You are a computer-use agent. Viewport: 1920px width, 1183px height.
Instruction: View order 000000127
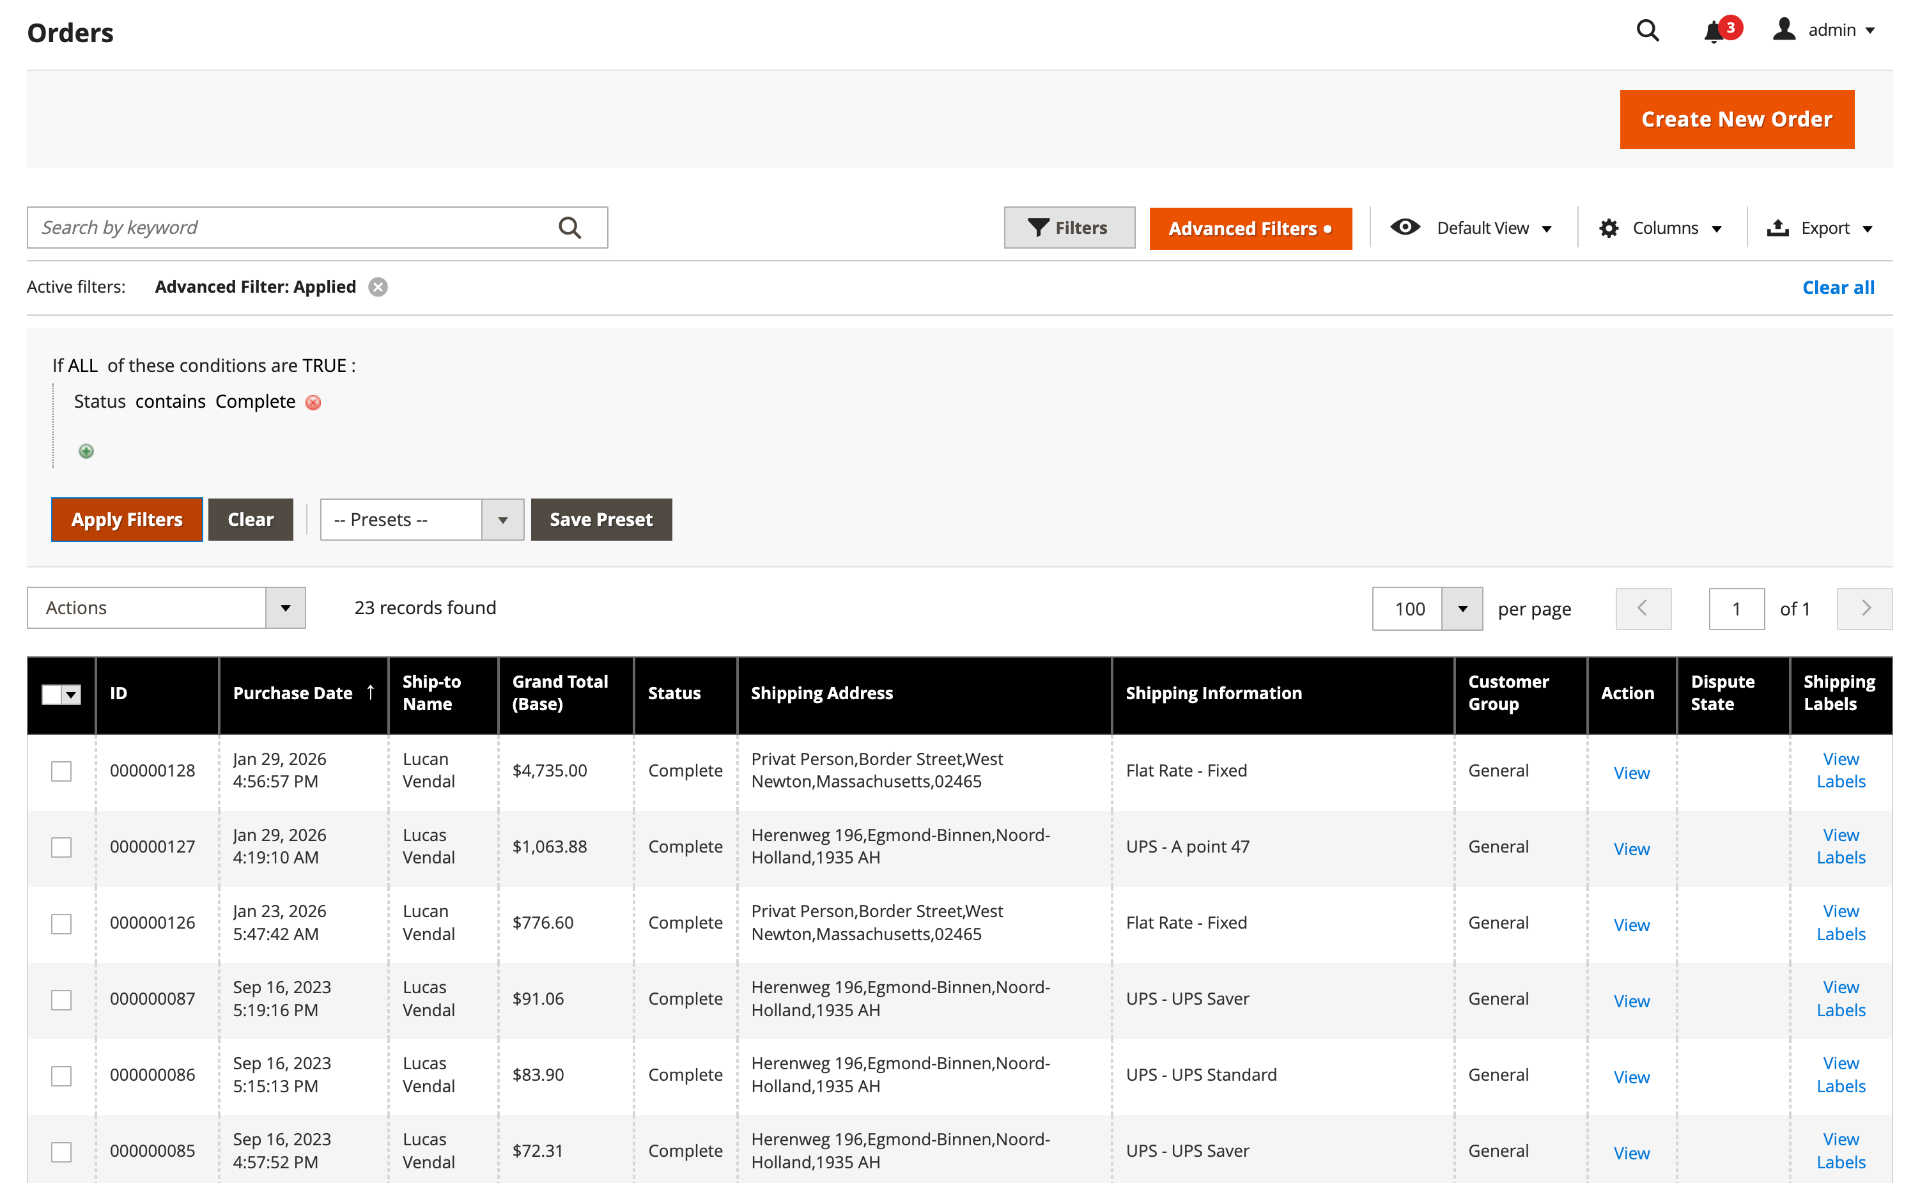point(1631,849)
